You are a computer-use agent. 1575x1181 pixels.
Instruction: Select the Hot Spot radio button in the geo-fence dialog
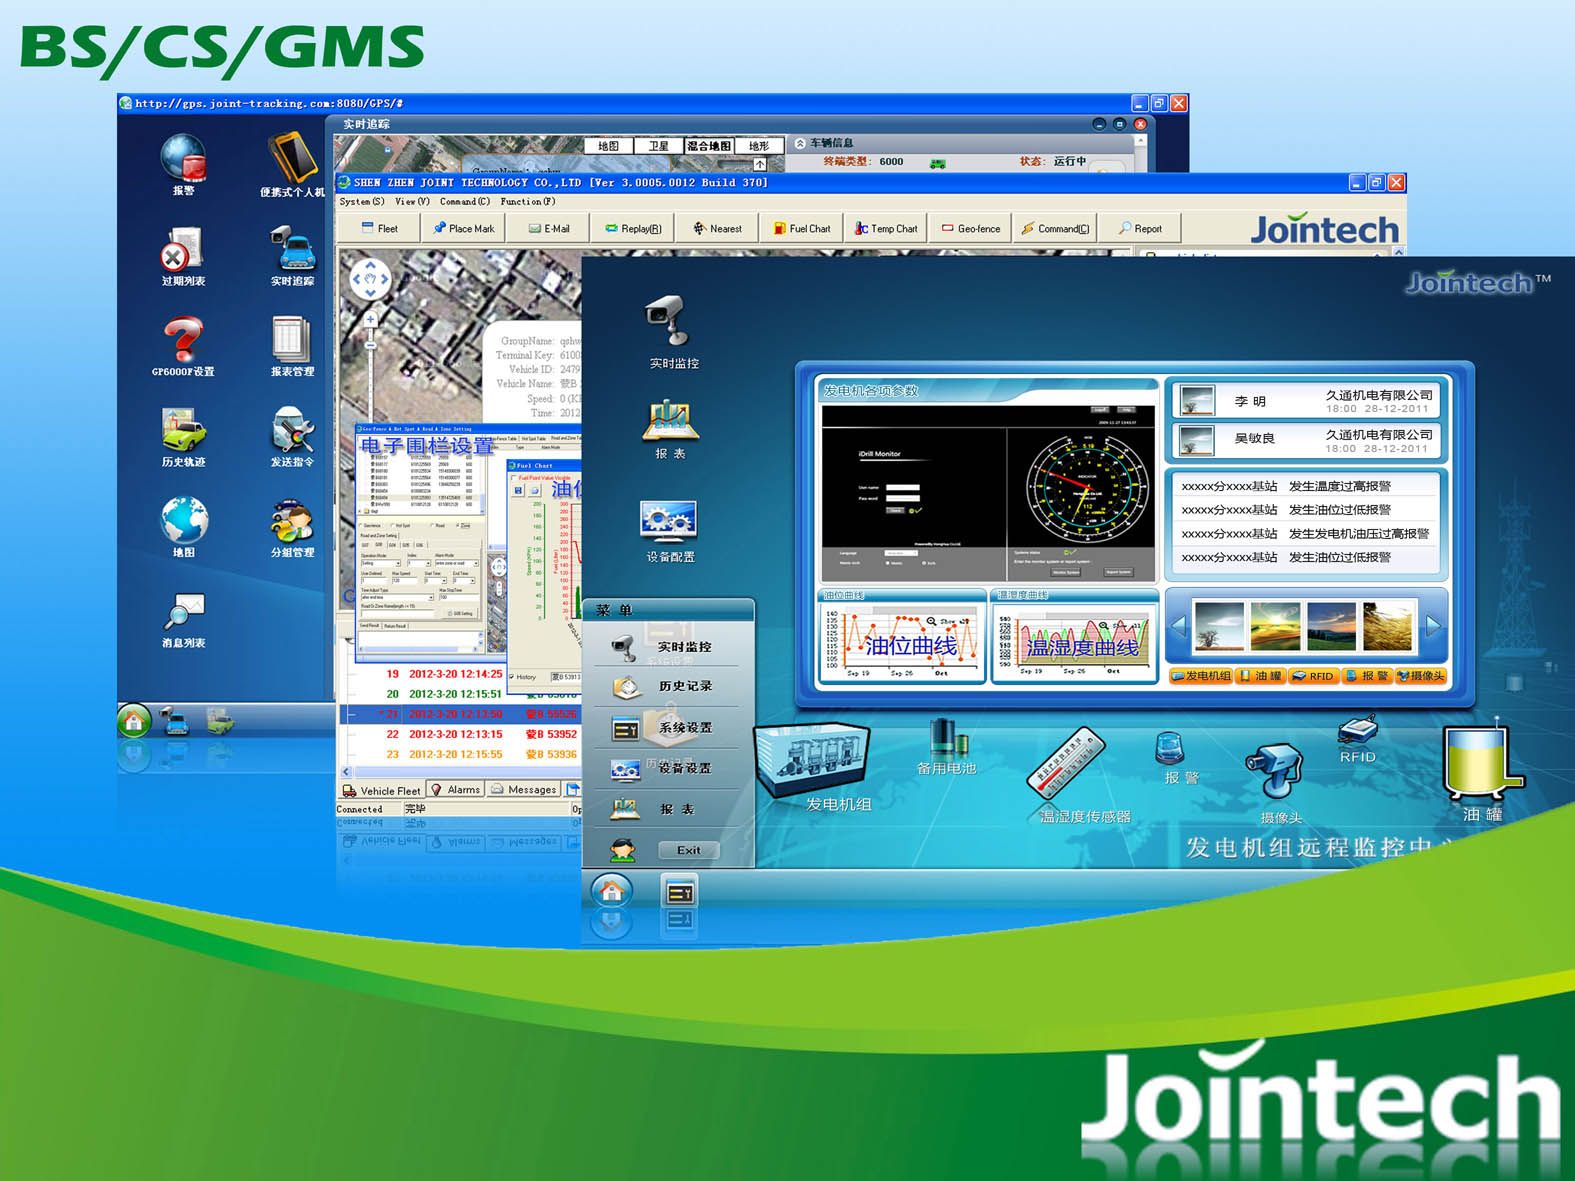[393, 525]
